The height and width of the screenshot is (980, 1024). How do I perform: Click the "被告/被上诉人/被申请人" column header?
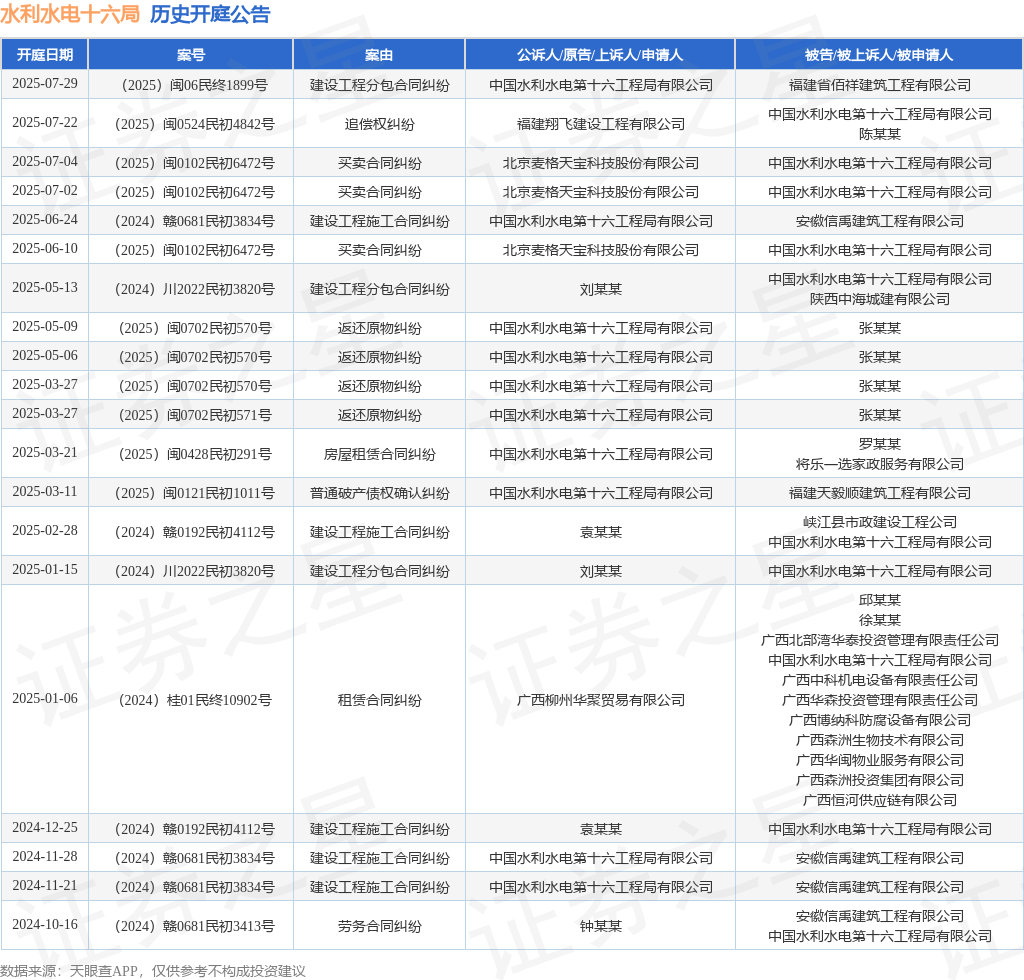[x=879, y=55]
